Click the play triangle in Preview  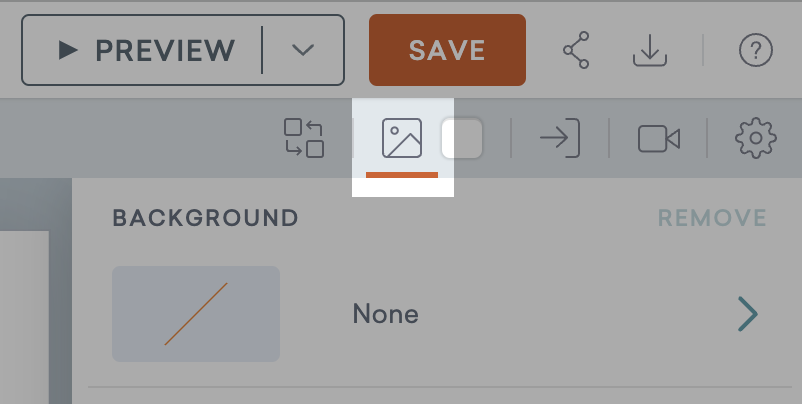(68, 50)
